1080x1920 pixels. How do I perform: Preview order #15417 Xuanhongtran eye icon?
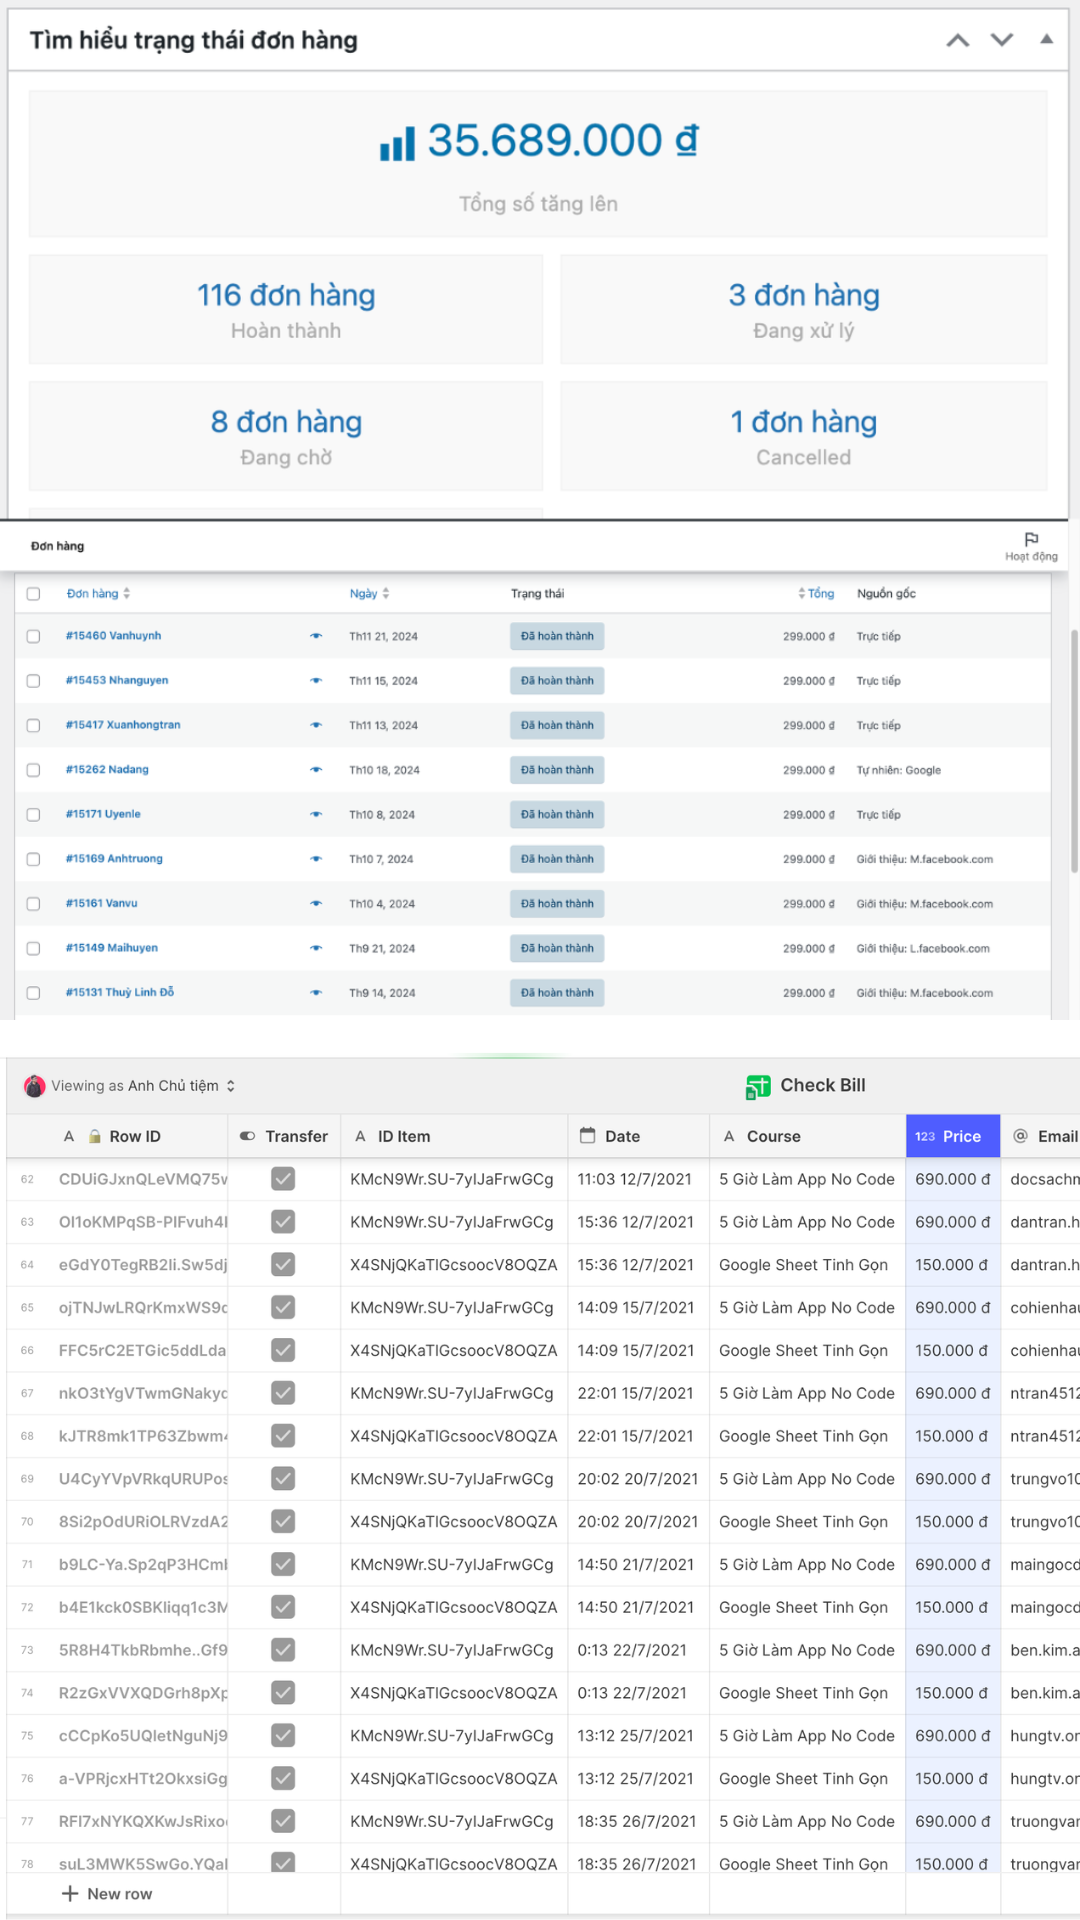[316, 725]
